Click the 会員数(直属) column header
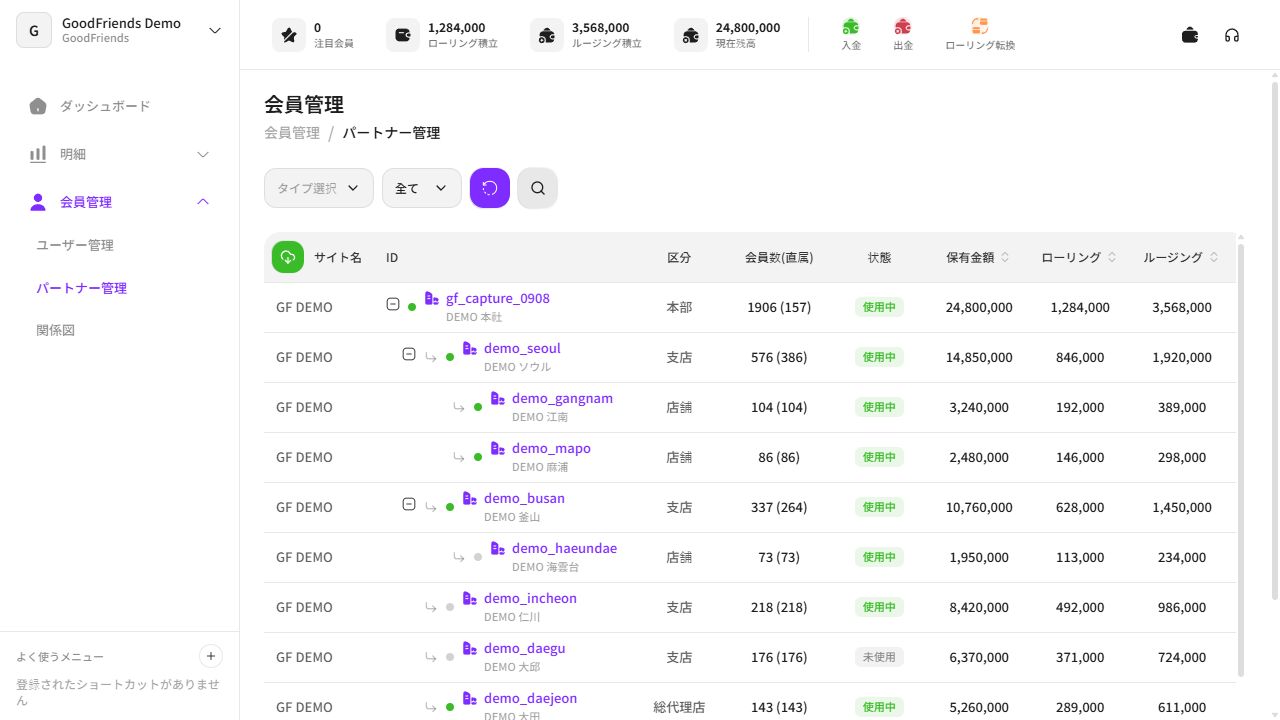 pos(779,257)
